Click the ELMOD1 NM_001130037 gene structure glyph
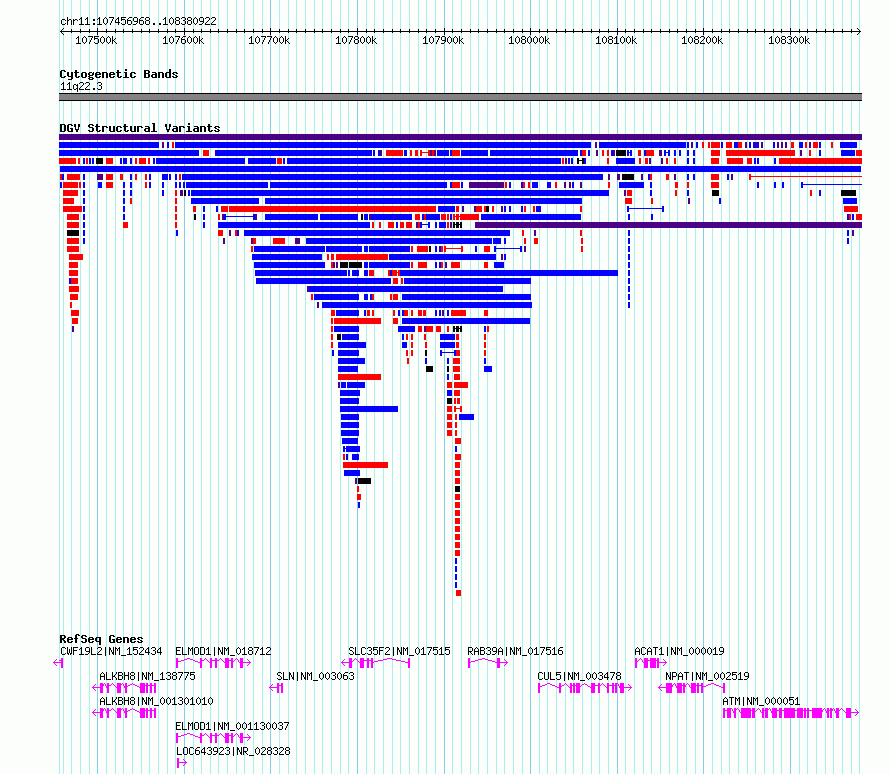Viewport: 890px width, 774px height. (x=213, y=738)
